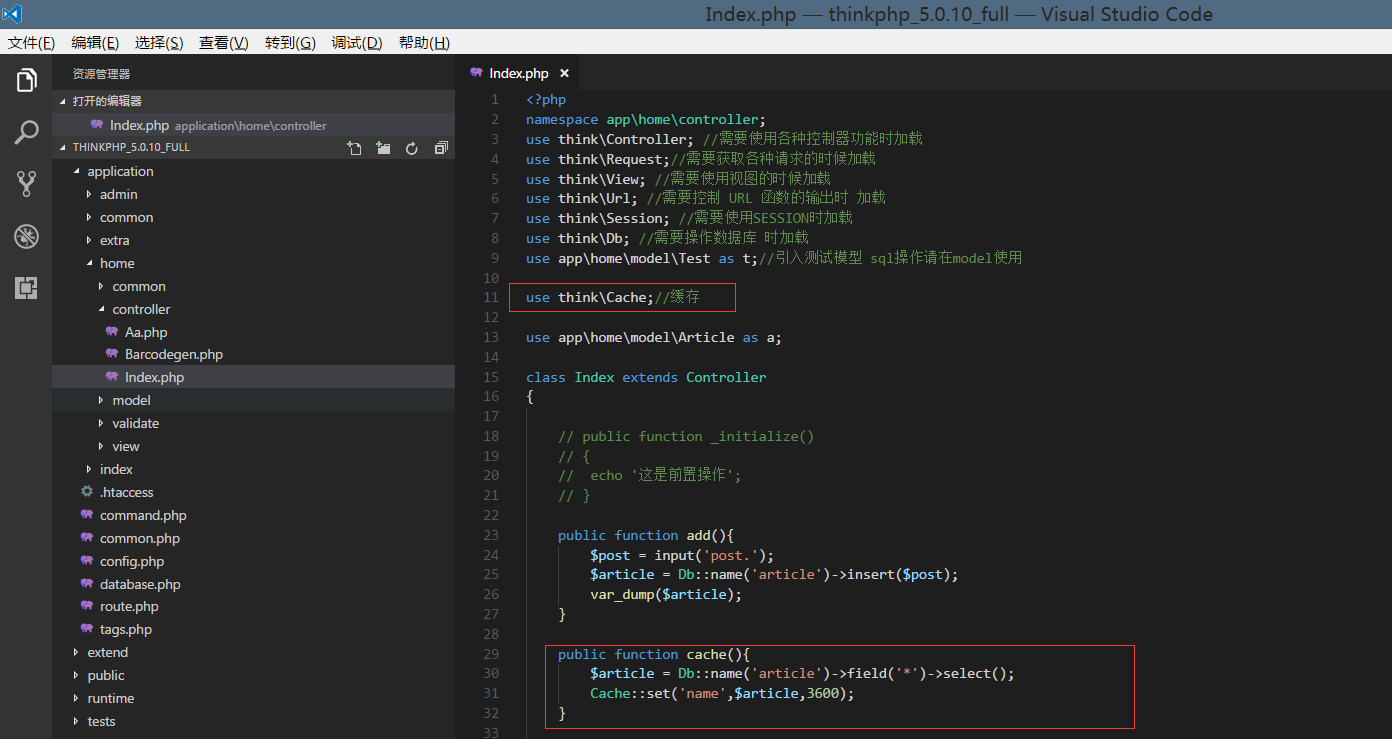The width and height of the screenshot is (1392, 739).
Task: Click the 'namespace app\home\controller;' line
Action: tap(646, 119)
